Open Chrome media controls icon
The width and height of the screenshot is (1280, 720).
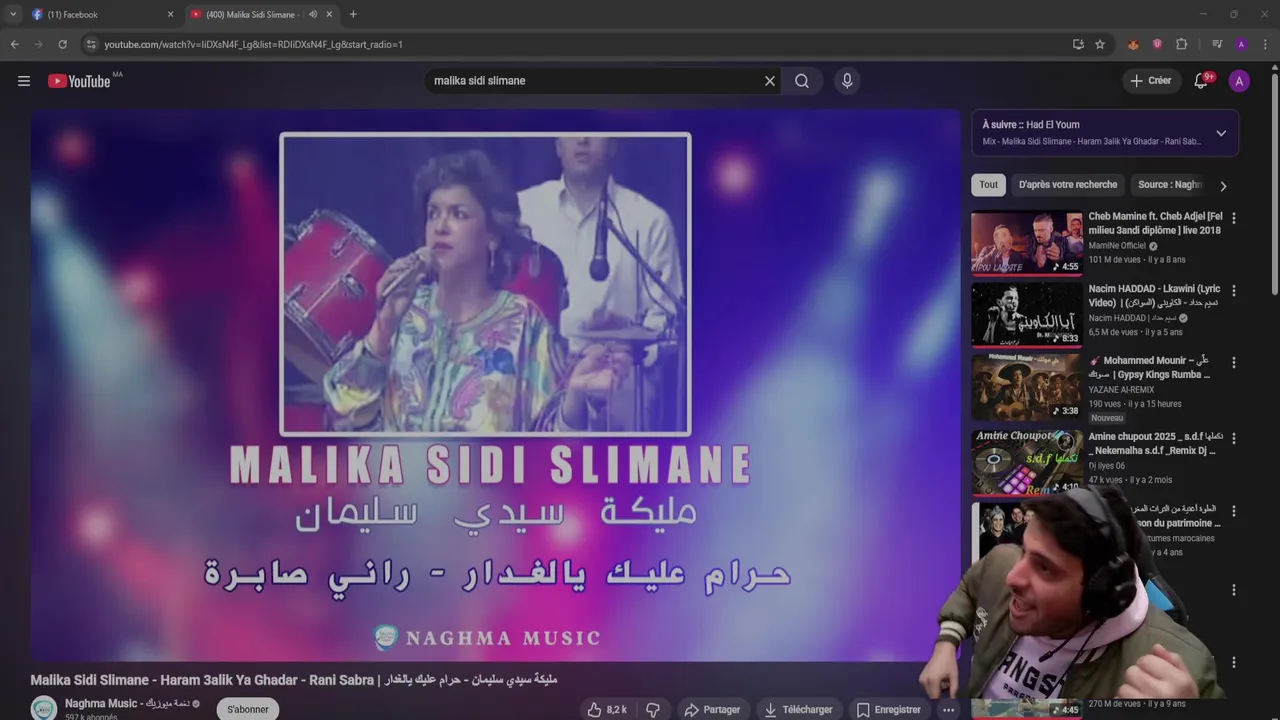point(1217,44)
